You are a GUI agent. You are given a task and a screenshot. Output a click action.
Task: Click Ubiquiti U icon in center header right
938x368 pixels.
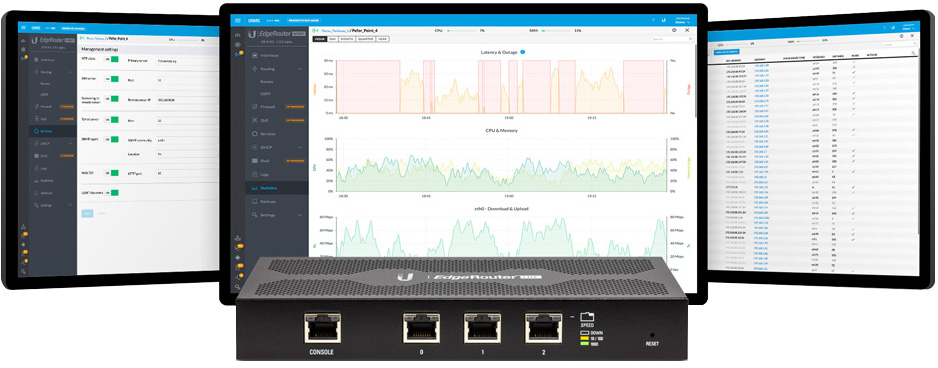pyautogui.click(x=663, y=20)
